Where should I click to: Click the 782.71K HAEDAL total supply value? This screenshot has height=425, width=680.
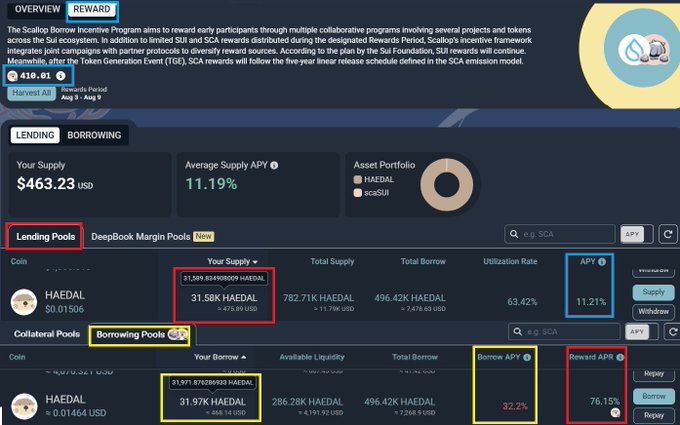pyautogui.click(x=318, y=298)
